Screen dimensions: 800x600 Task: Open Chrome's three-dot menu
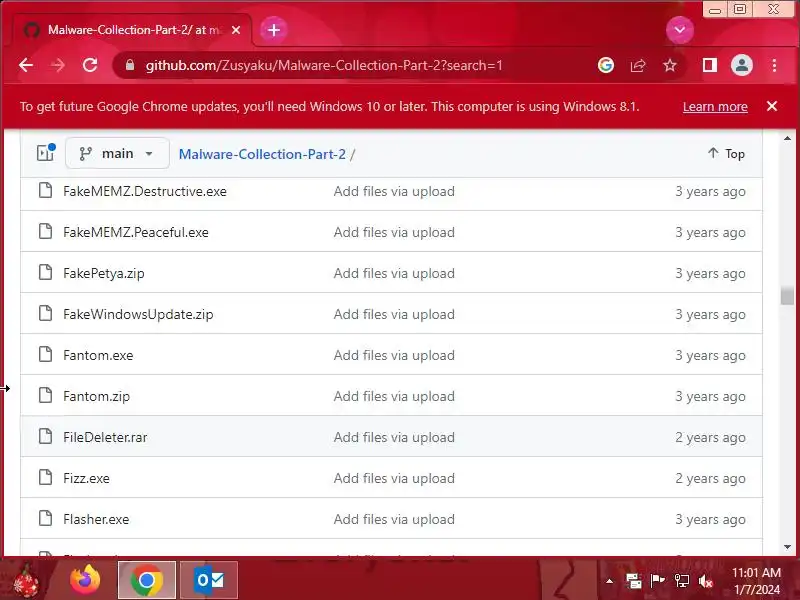pos(774,65)
